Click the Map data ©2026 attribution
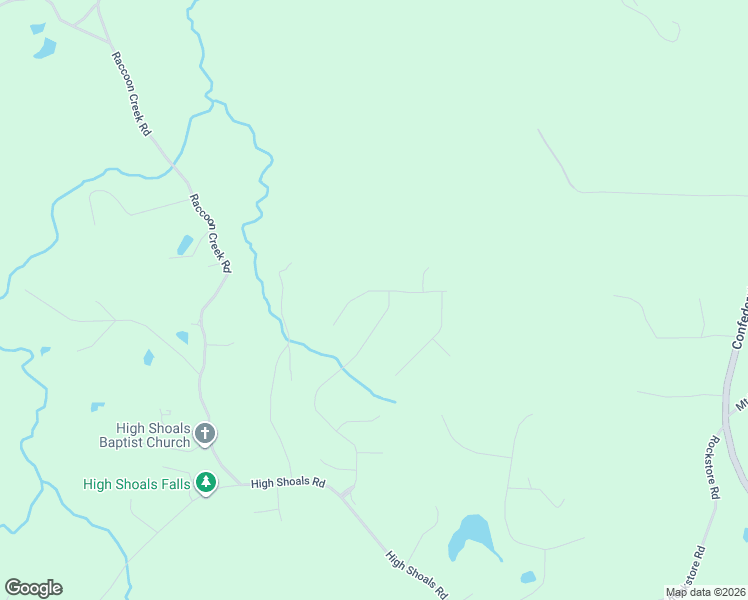This screenshot has width=748, height=600. point(706,592)
